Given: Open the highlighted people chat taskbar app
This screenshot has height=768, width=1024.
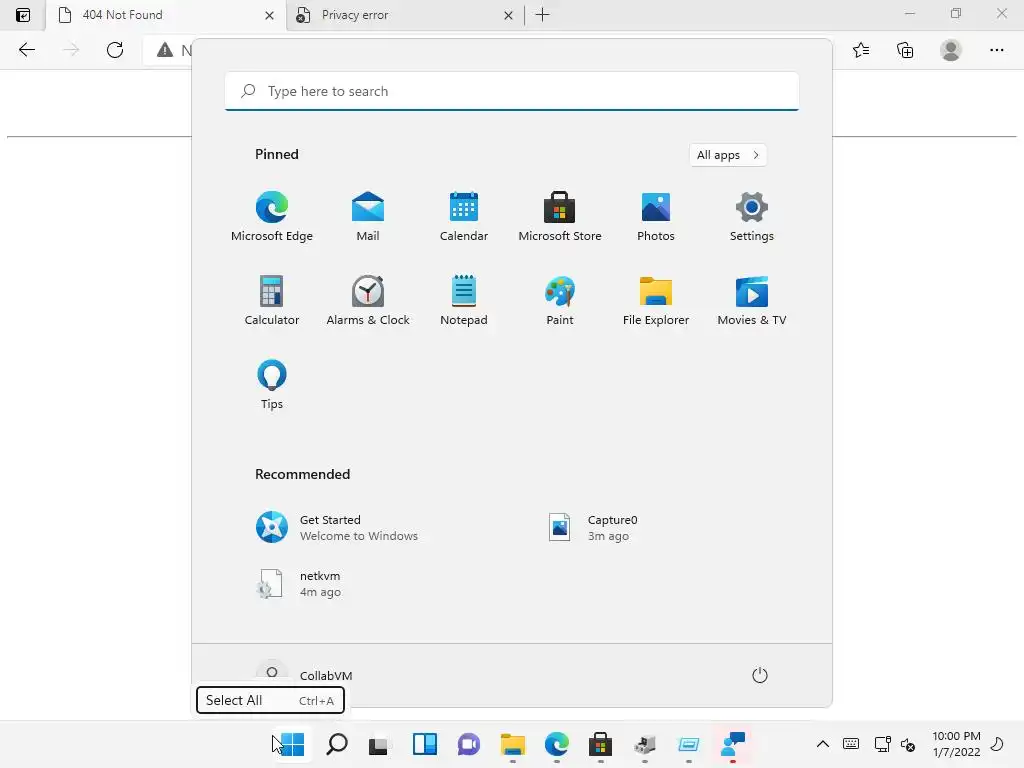Looking at the screenshot, I should [x=733, y=744].
